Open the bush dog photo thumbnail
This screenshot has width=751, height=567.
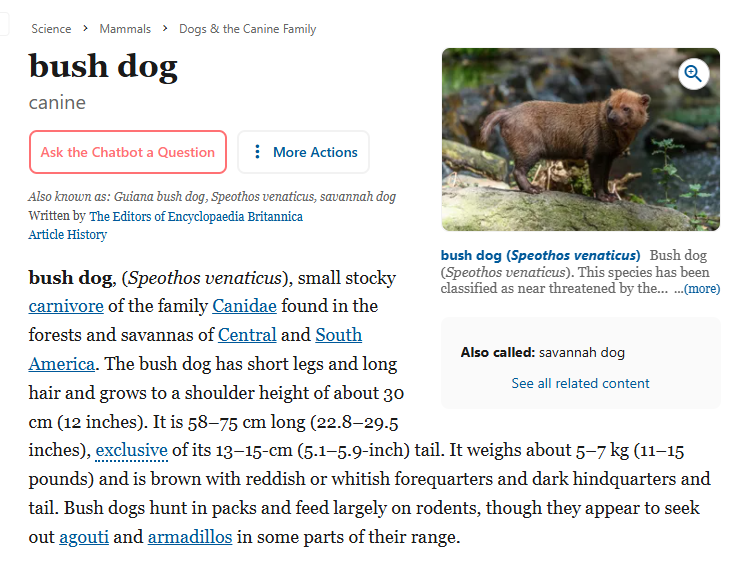pos(580,139)
